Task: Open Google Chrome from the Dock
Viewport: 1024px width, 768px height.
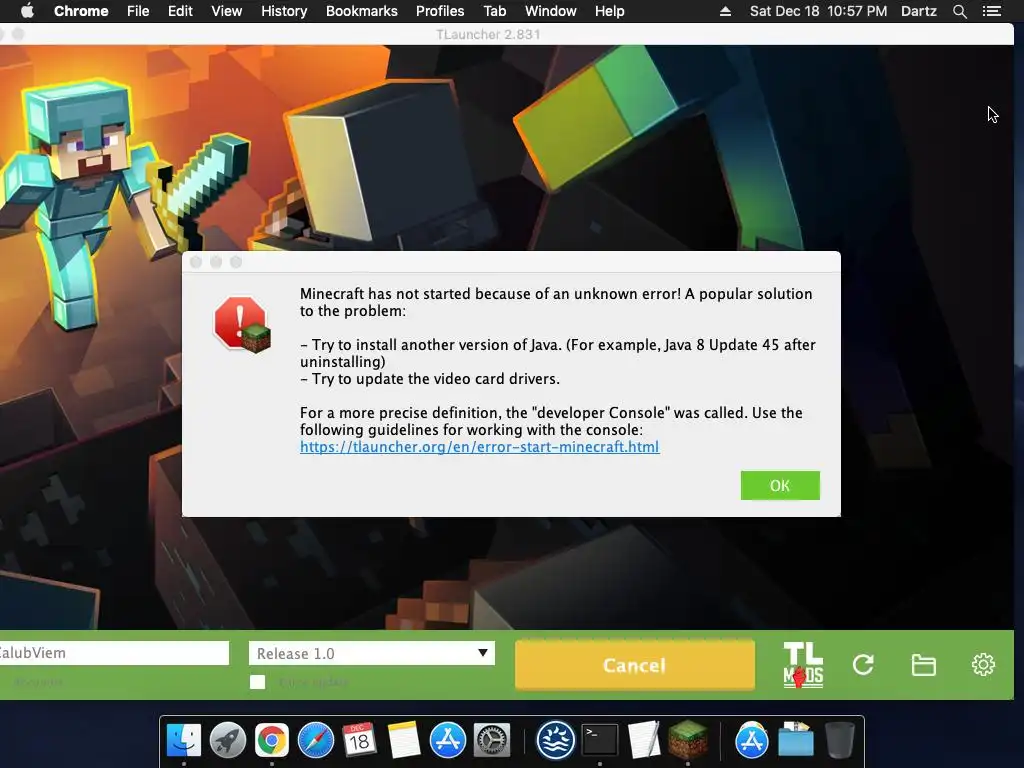Action: tap(272, 741)
